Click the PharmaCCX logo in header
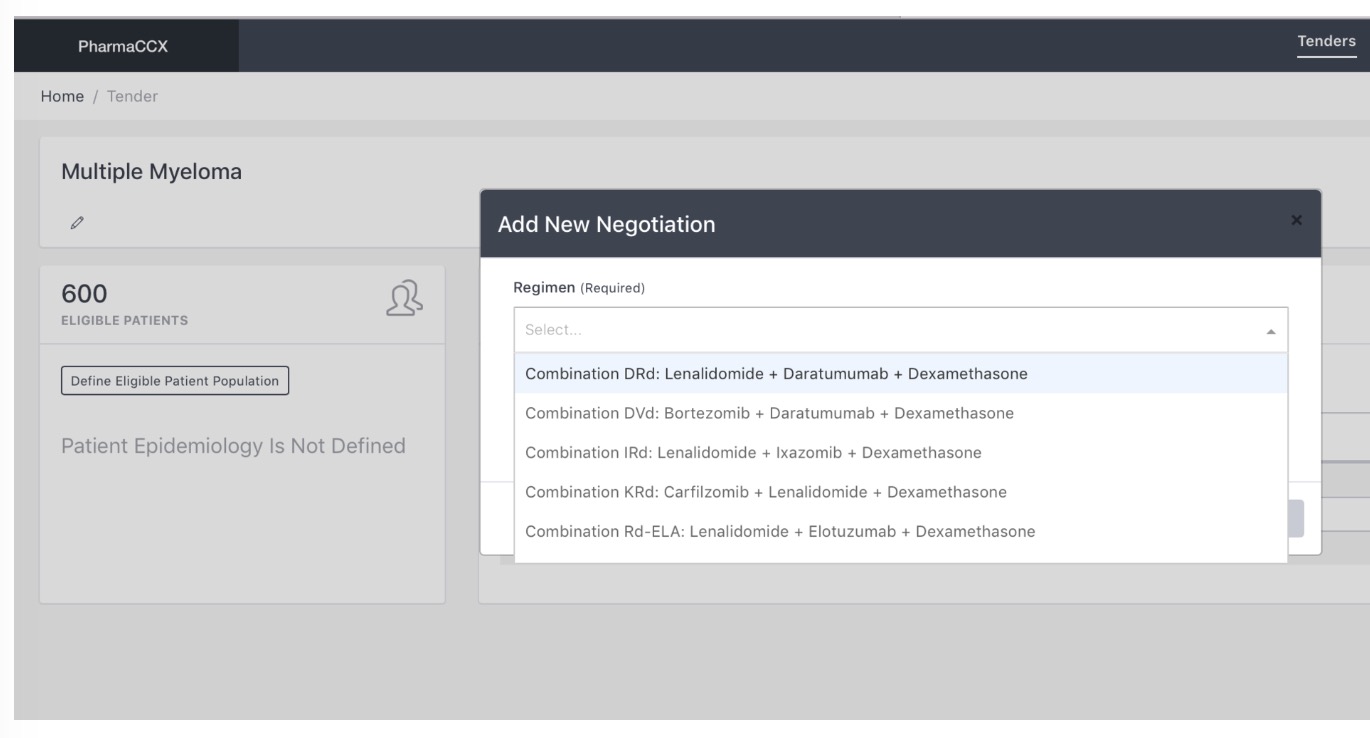Image resolution: width=1370 pixels, height=738 pixels. coord(124,46)
